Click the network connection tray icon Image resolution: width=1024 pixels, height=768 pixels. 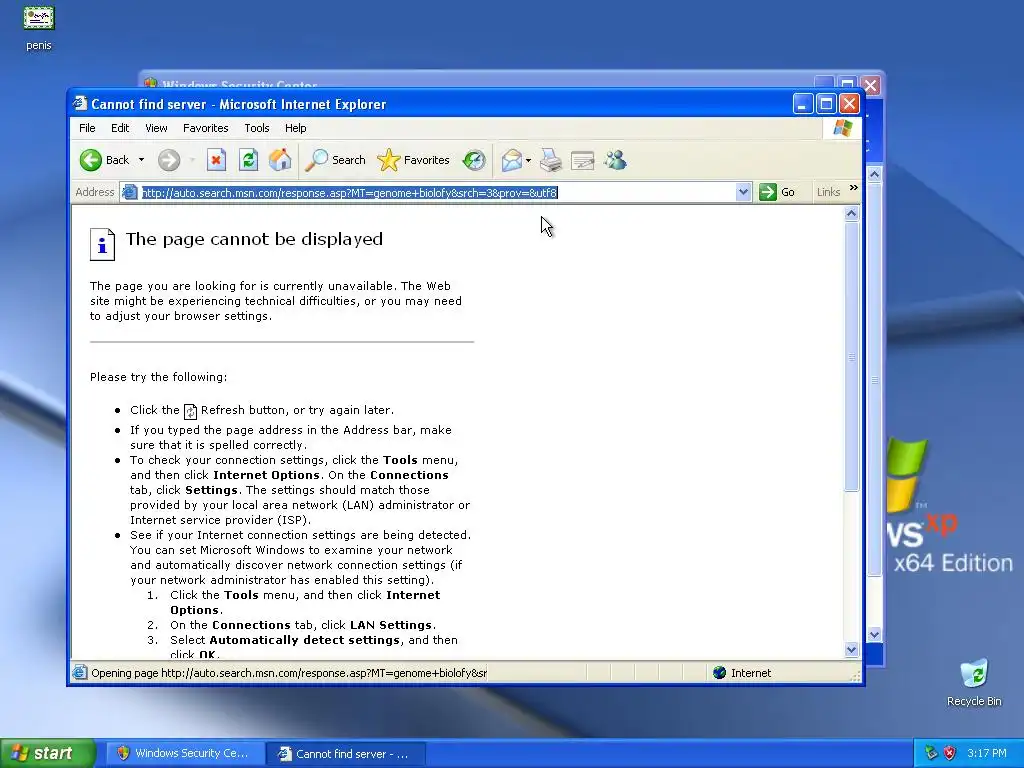point(931,753)
